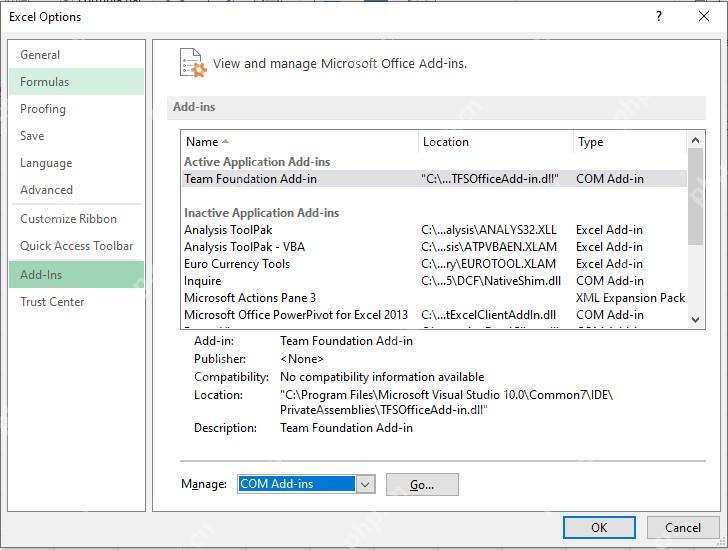
Task: Select the Formulas category
Action: click(76, 82)
